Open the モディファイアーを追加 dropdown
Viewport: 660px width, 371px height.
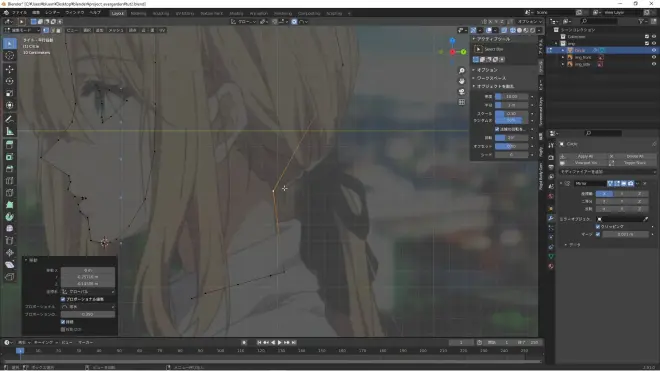point(607,172)
